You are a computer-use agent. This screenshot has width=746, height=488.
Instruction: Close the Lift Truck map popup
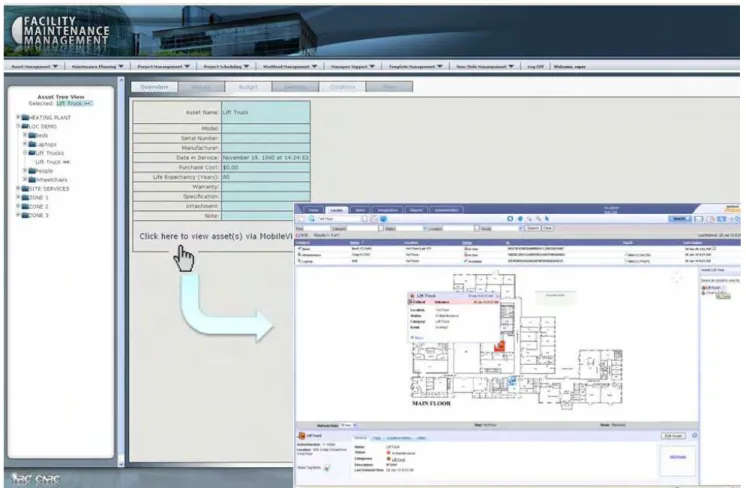point(498,296)
